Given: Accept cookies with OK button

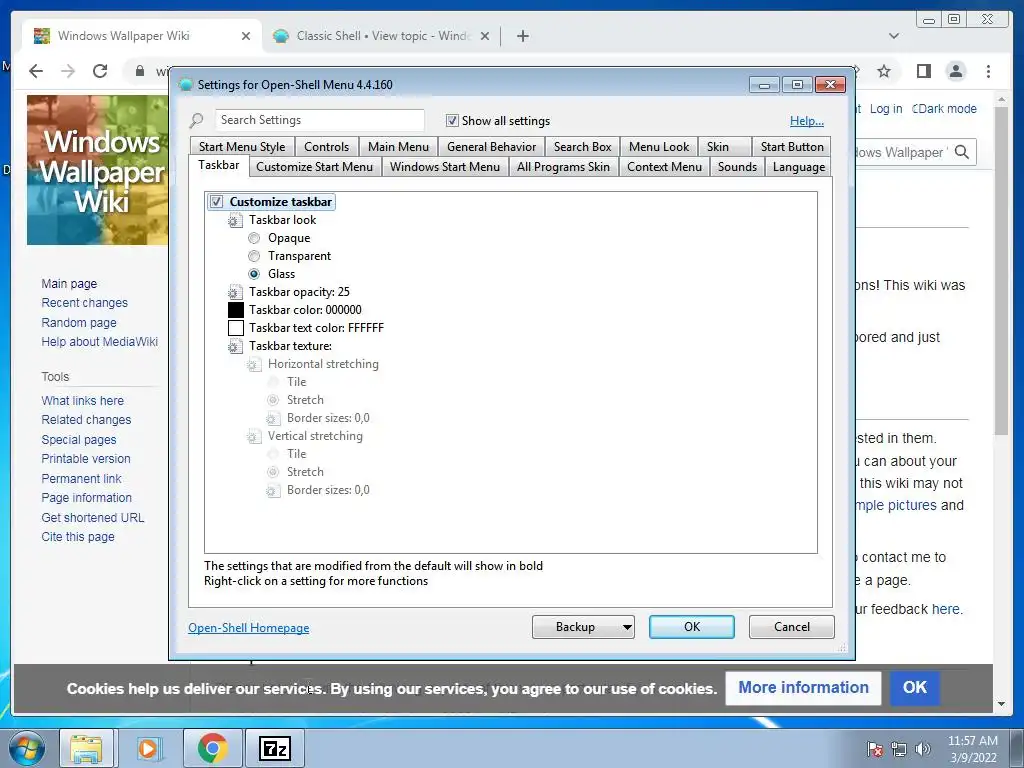Looking at the screenshot, I should click(x=914, y=688).
